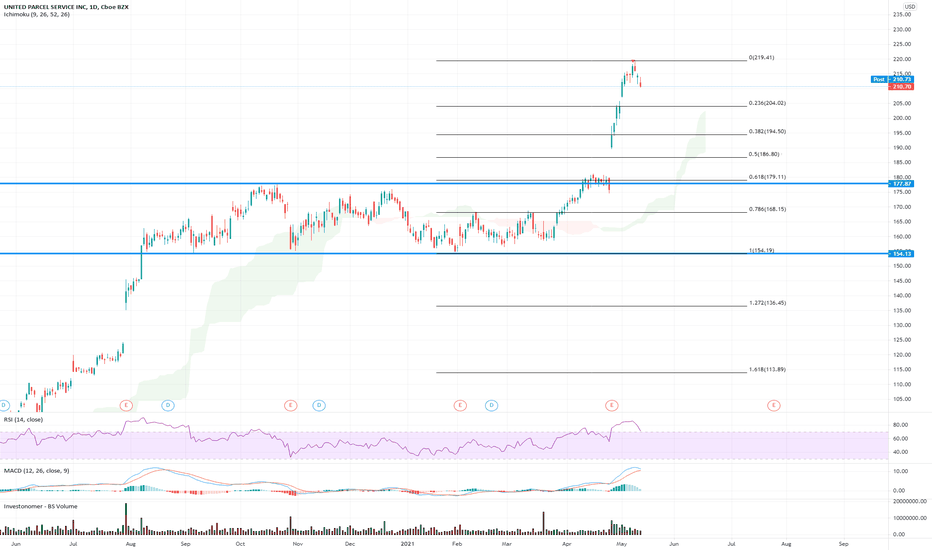Click the 20000000.00 volume scale value

click(909, 501)
